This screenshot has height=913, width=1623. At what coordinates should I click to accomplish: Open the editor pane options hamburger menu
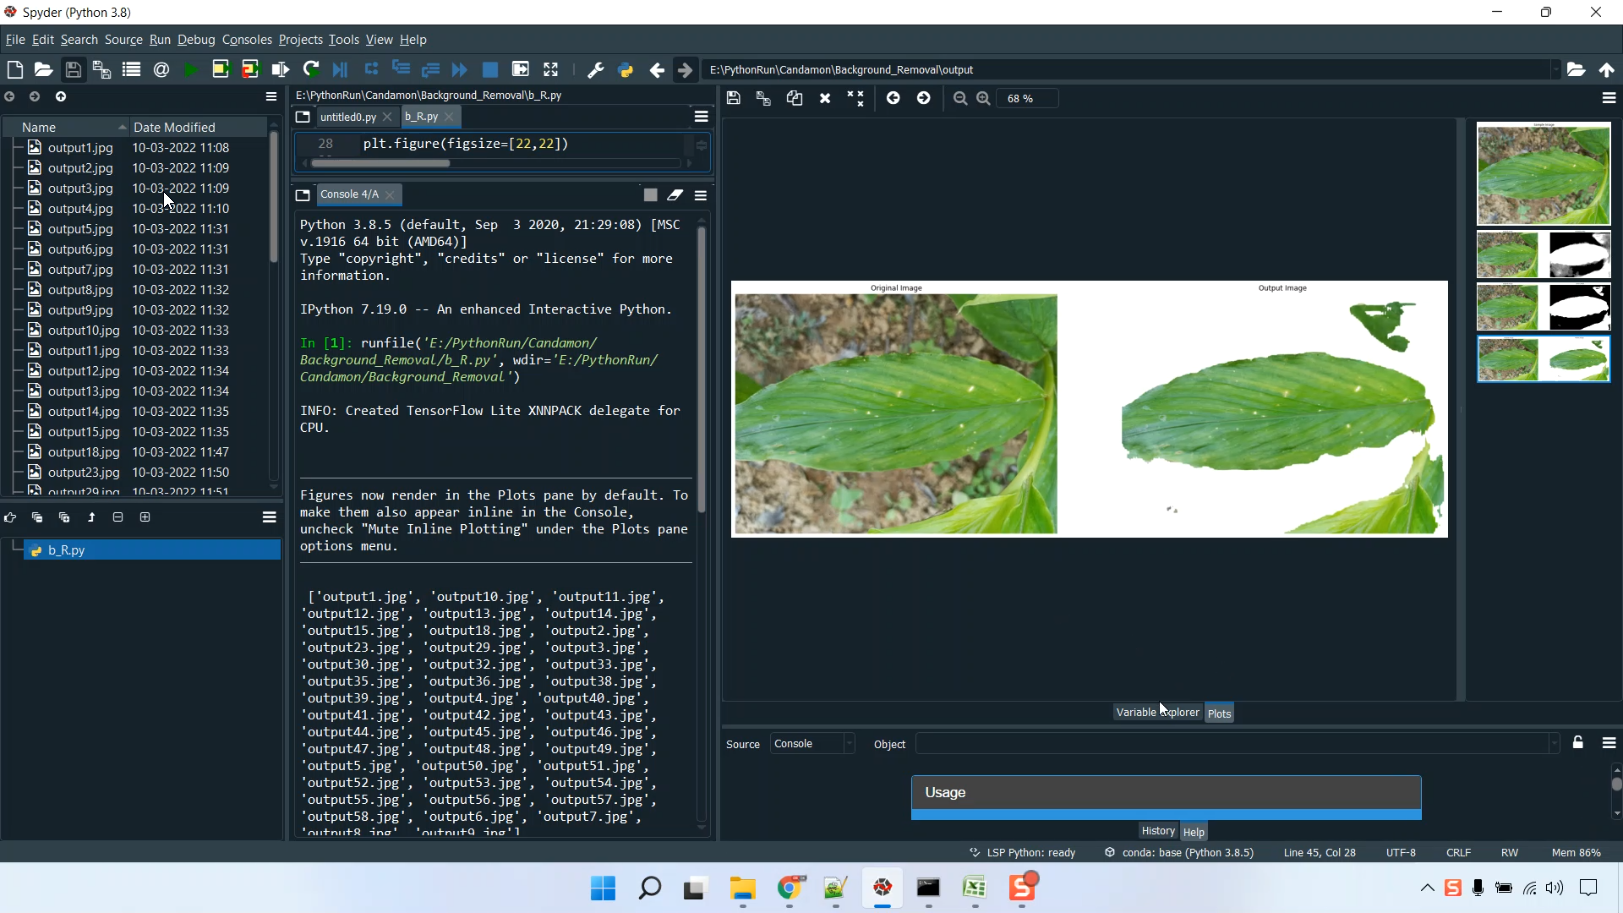[701, 117]
